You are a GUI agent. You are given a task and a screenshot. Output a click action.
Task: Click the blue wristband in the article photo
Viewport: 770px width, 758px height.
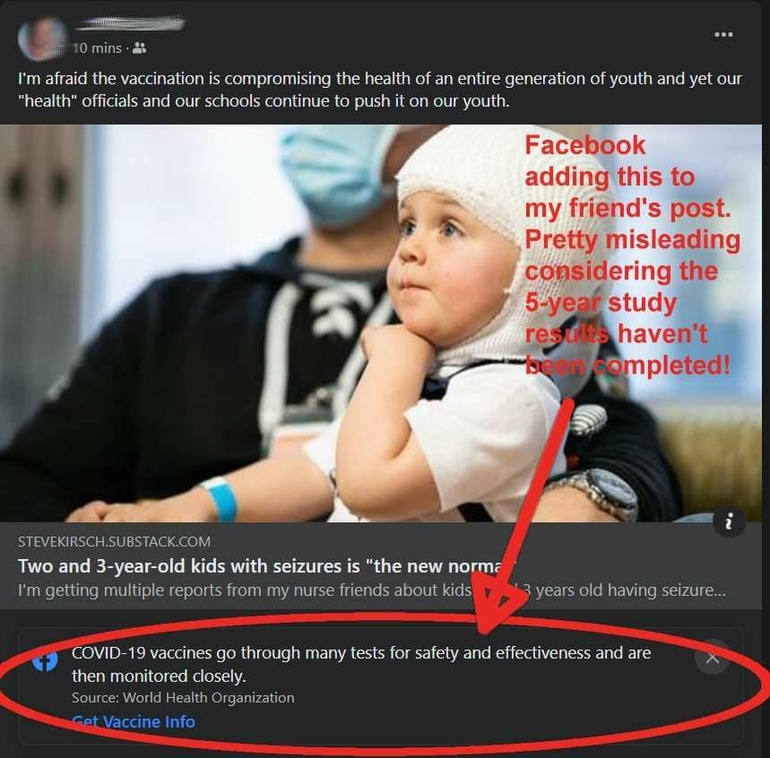[x=221, y=498]
